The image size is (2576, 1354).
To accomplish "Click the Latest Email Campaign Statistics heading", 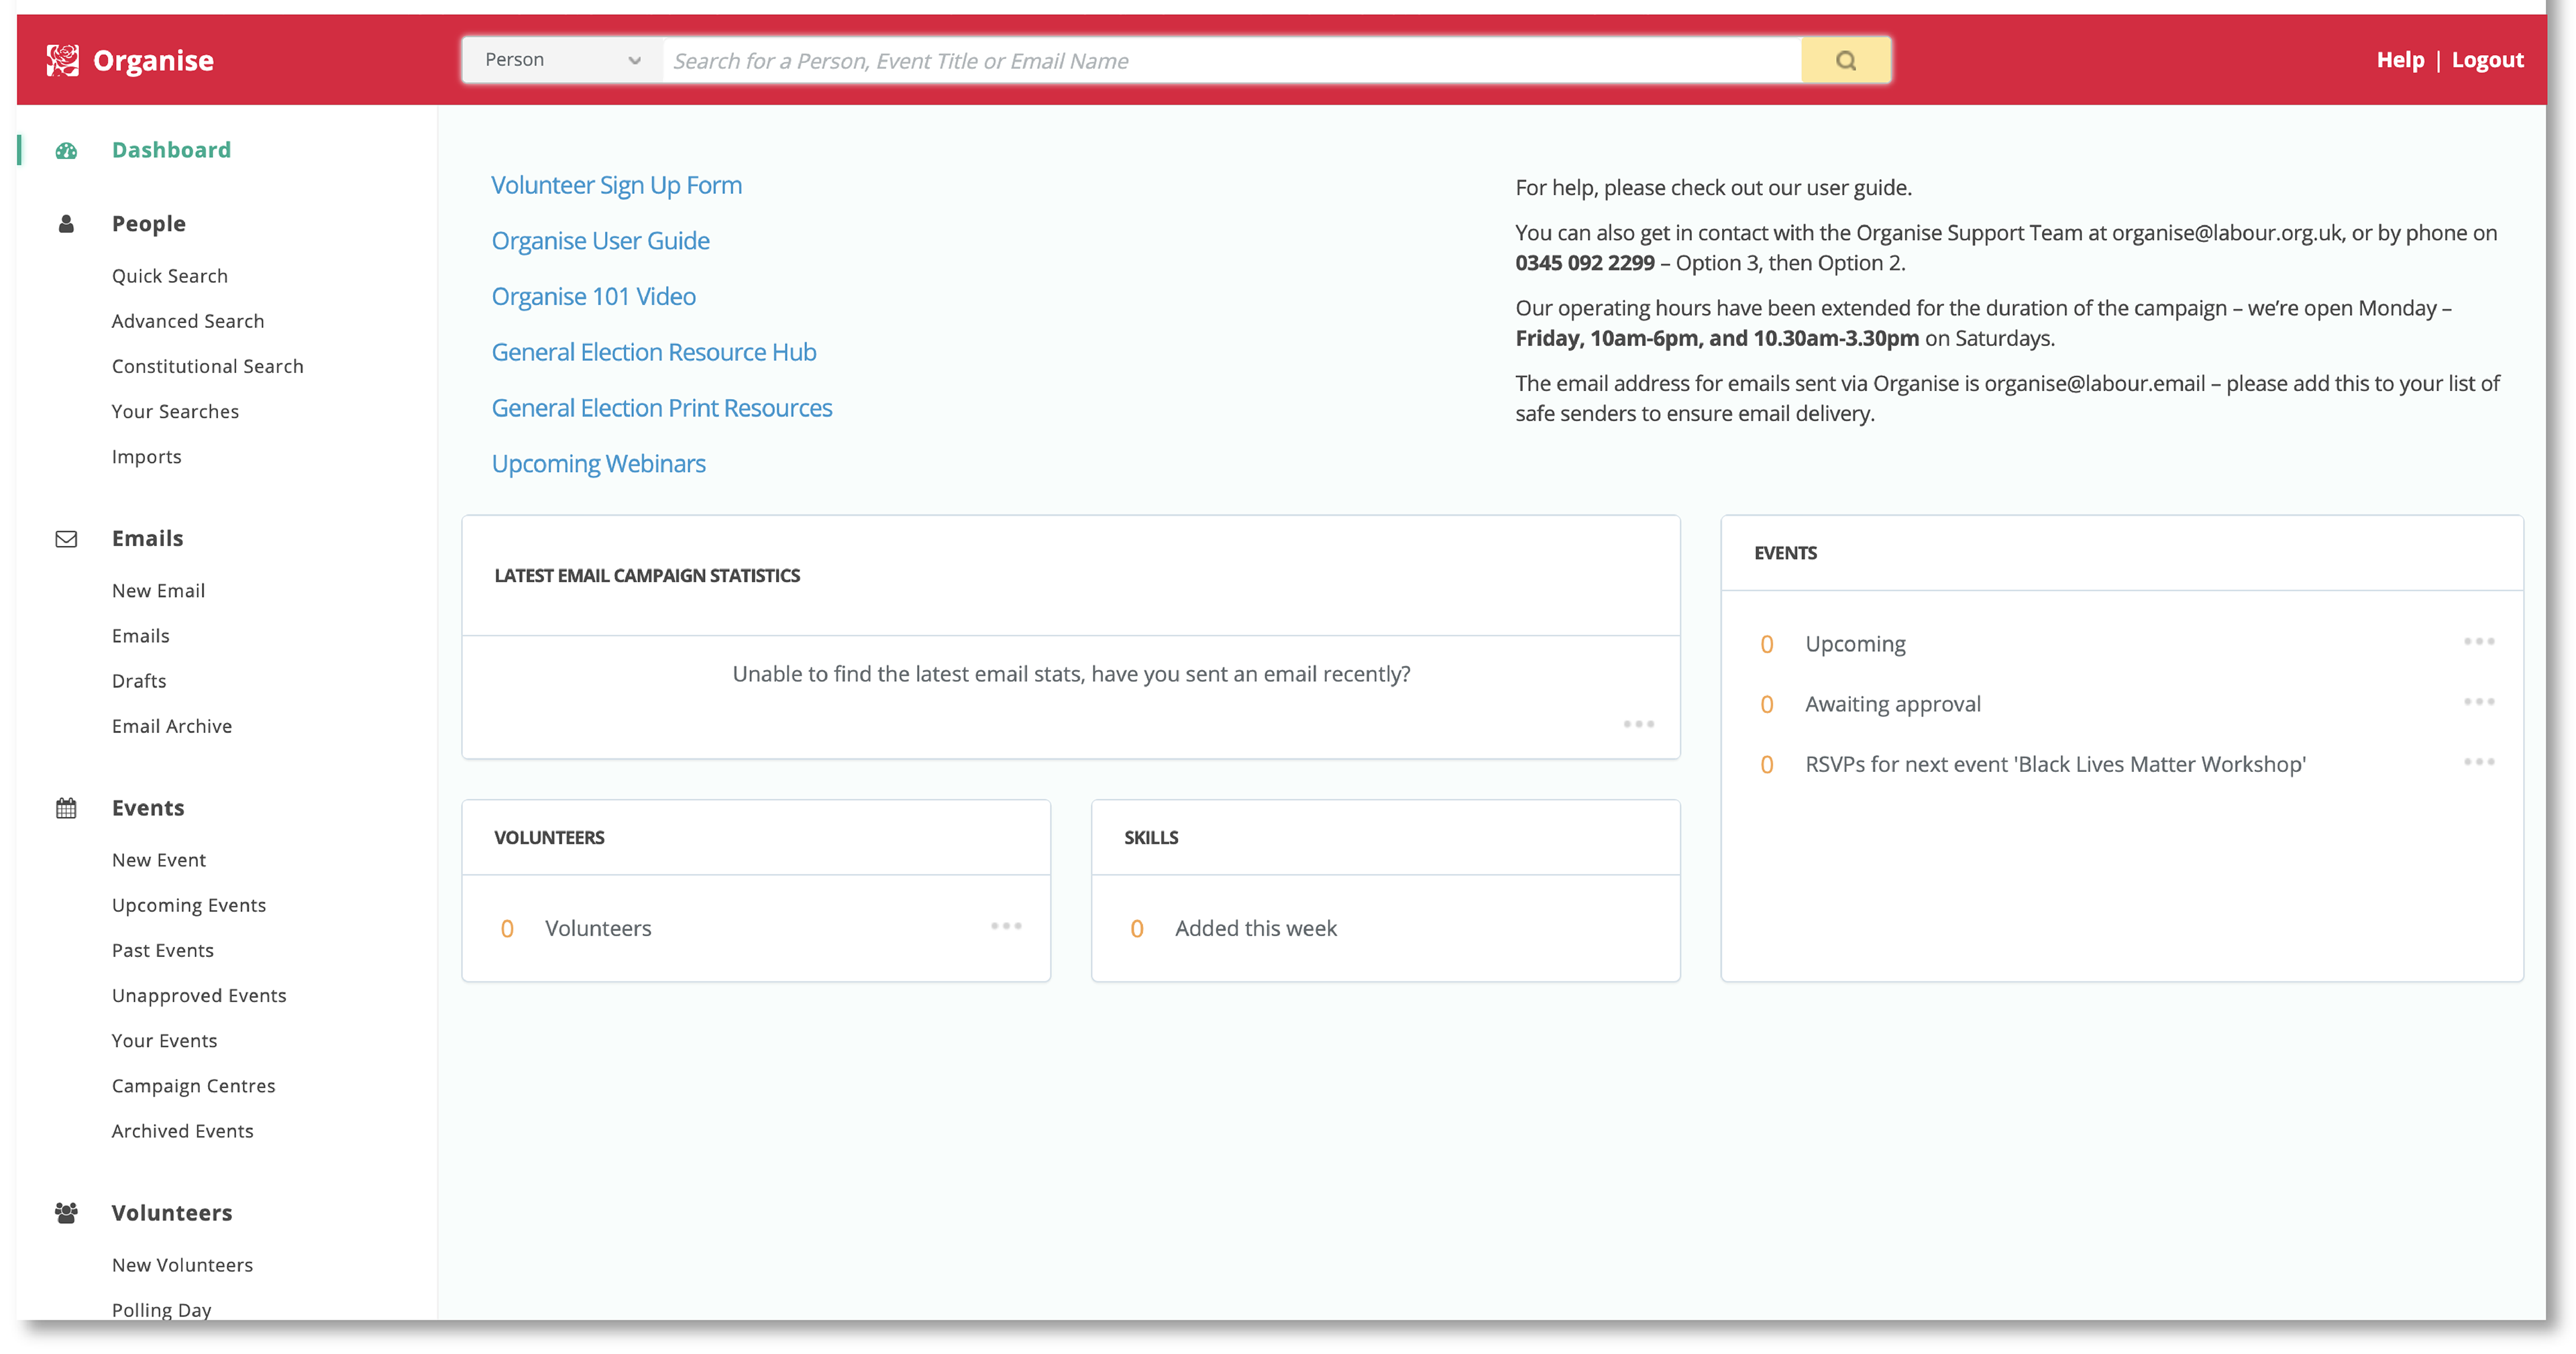I will coord(647,576).
